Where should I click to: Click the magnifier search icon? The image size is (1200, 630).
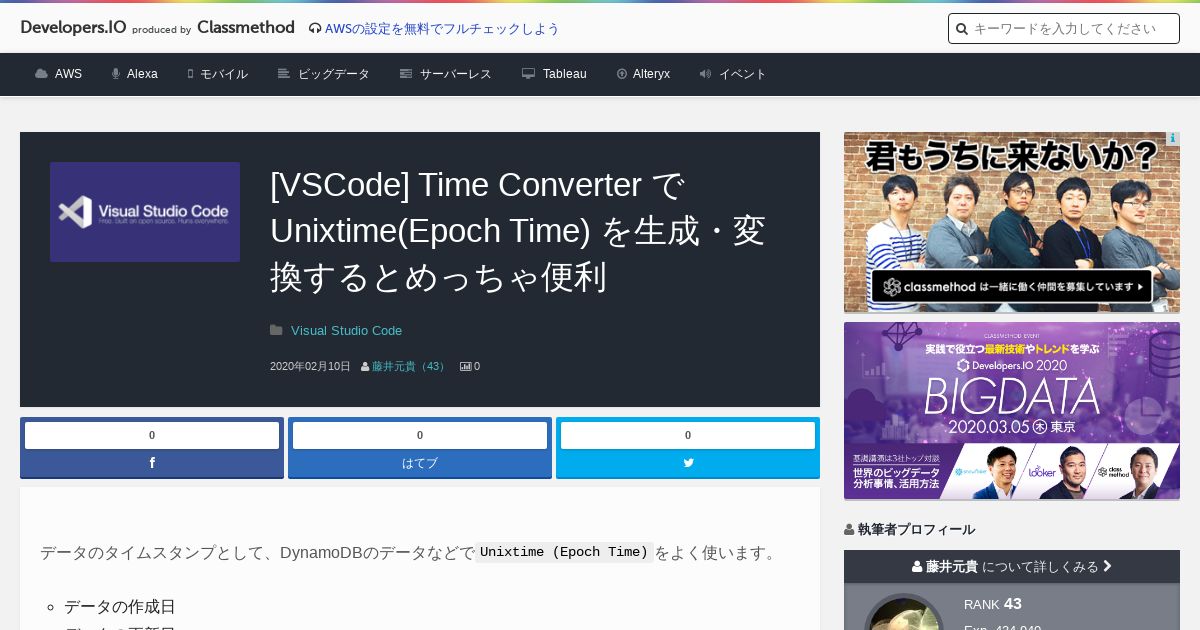tap(962, 29)
